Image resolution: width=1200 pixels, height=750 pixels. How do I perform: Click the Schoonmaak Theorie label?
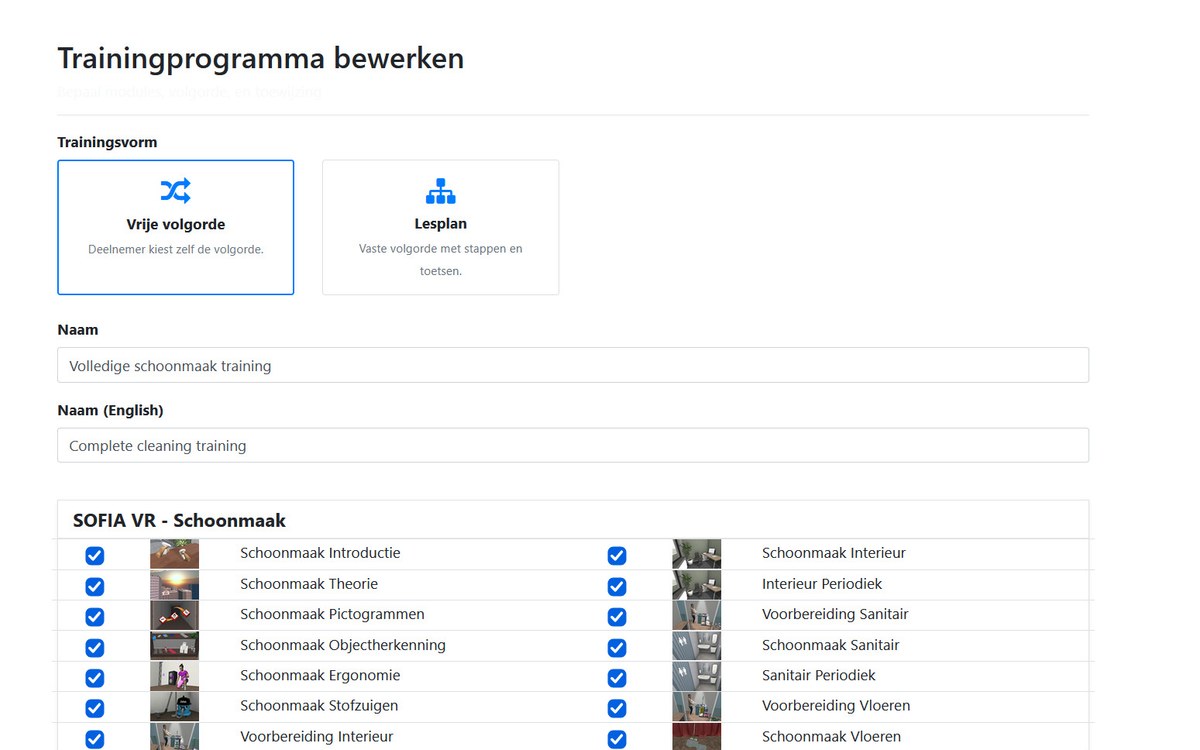pos(309,584)
